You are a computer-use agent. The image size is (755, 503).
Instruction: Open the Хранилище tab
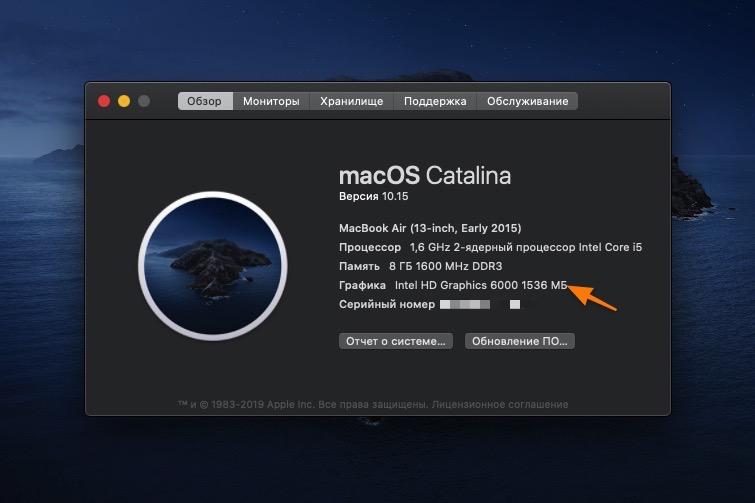351,101
